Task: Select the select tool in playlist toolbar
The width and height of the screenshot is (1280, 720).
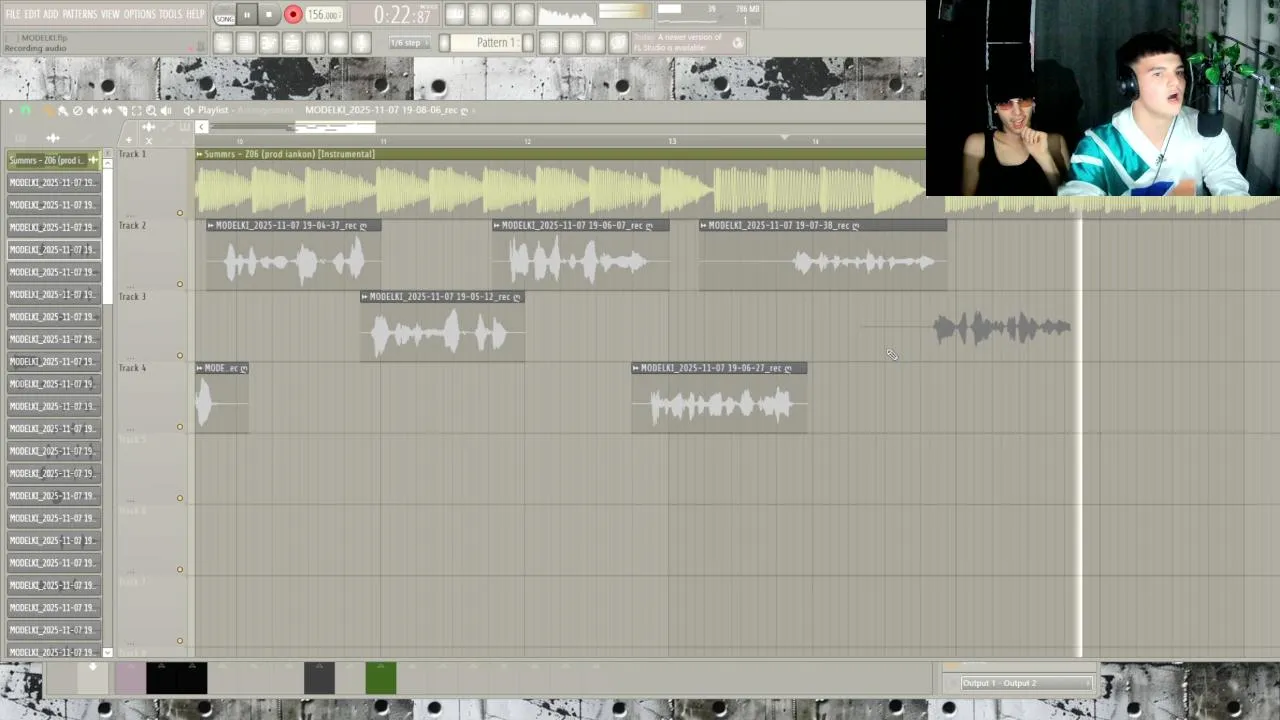Action: (x=137, y=110)
